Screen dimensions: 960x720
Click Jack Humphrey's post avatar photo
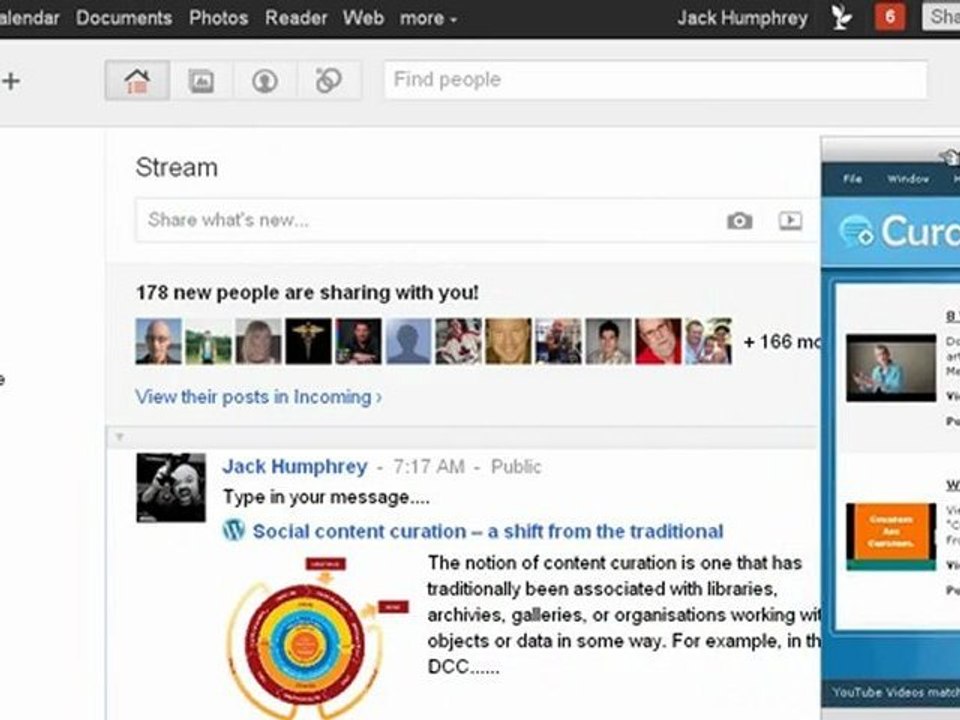pos(171,488)
